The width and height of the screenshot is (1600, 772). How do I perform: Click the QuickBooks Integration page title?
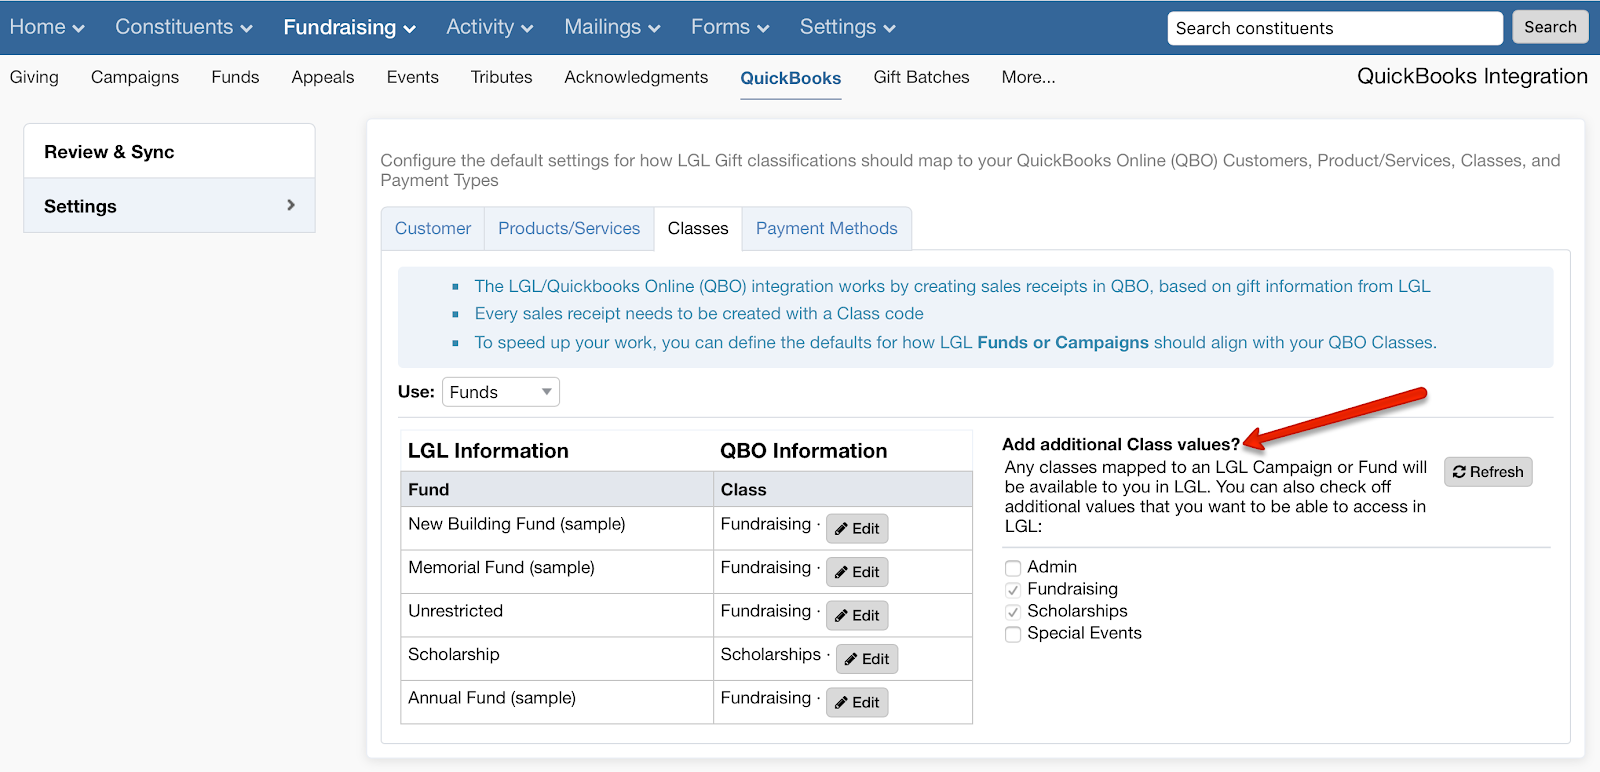click(x=1472, y=76)
